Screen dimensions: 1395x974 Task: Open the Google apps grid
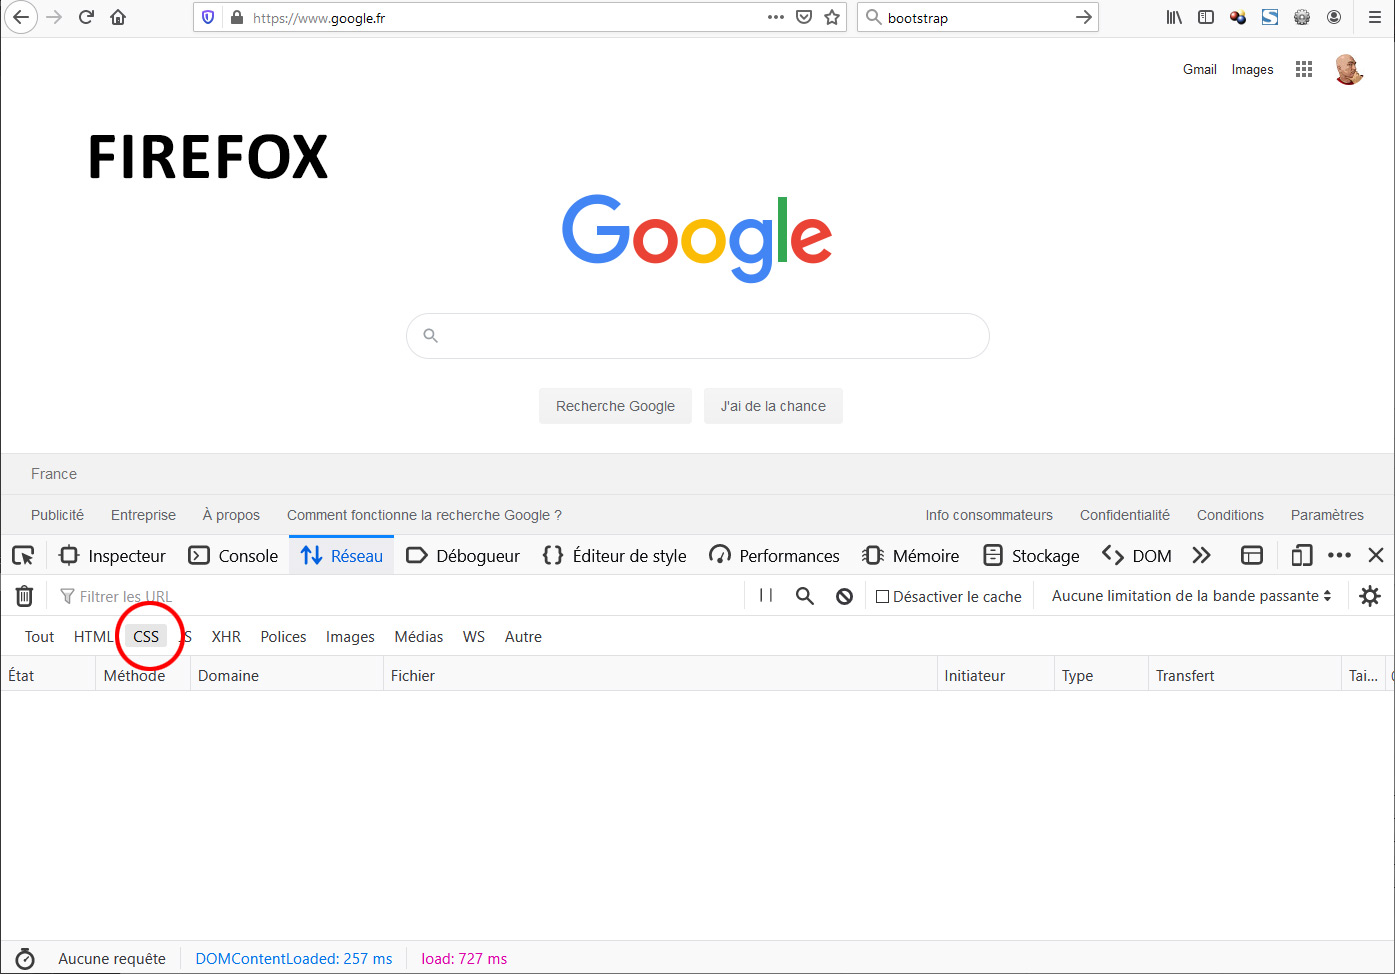tap(1304, 69)
